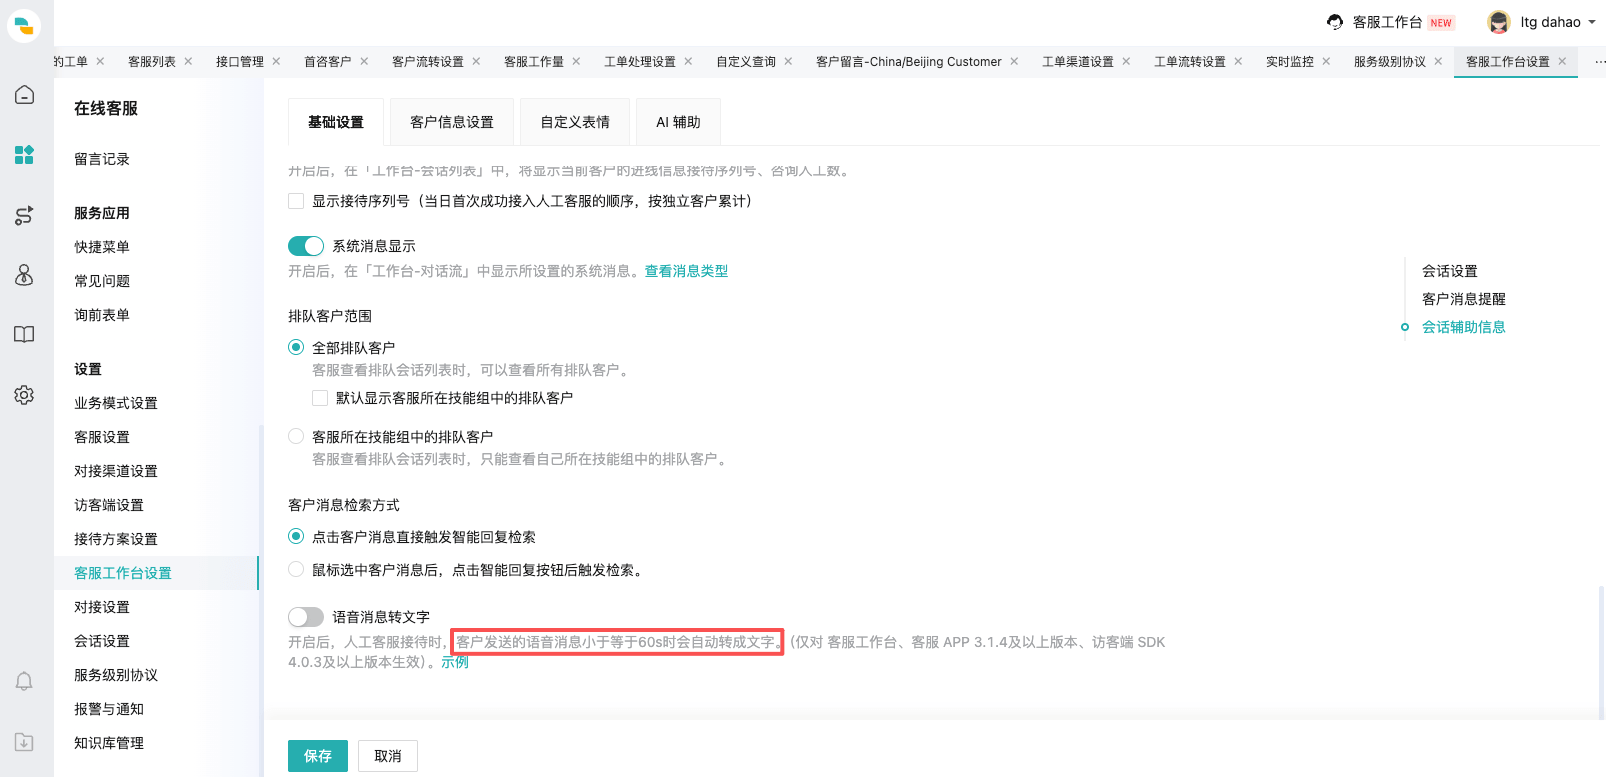Screen dimensions: 1606x777
Task: Switch to 客户信息设置 tab
Action: point(452,122)
